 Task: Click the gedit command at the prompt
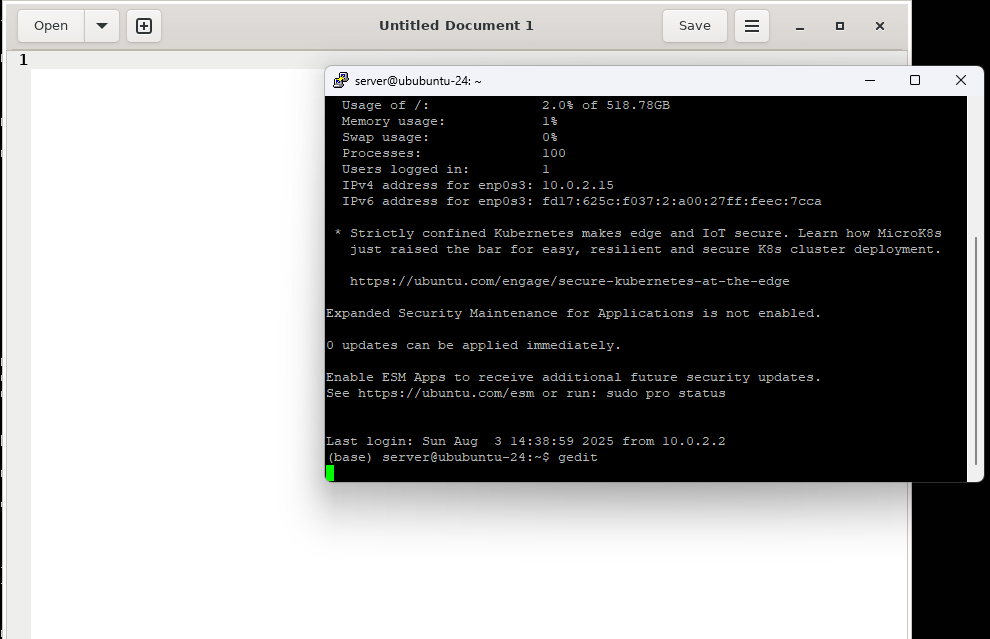[578, 457]
